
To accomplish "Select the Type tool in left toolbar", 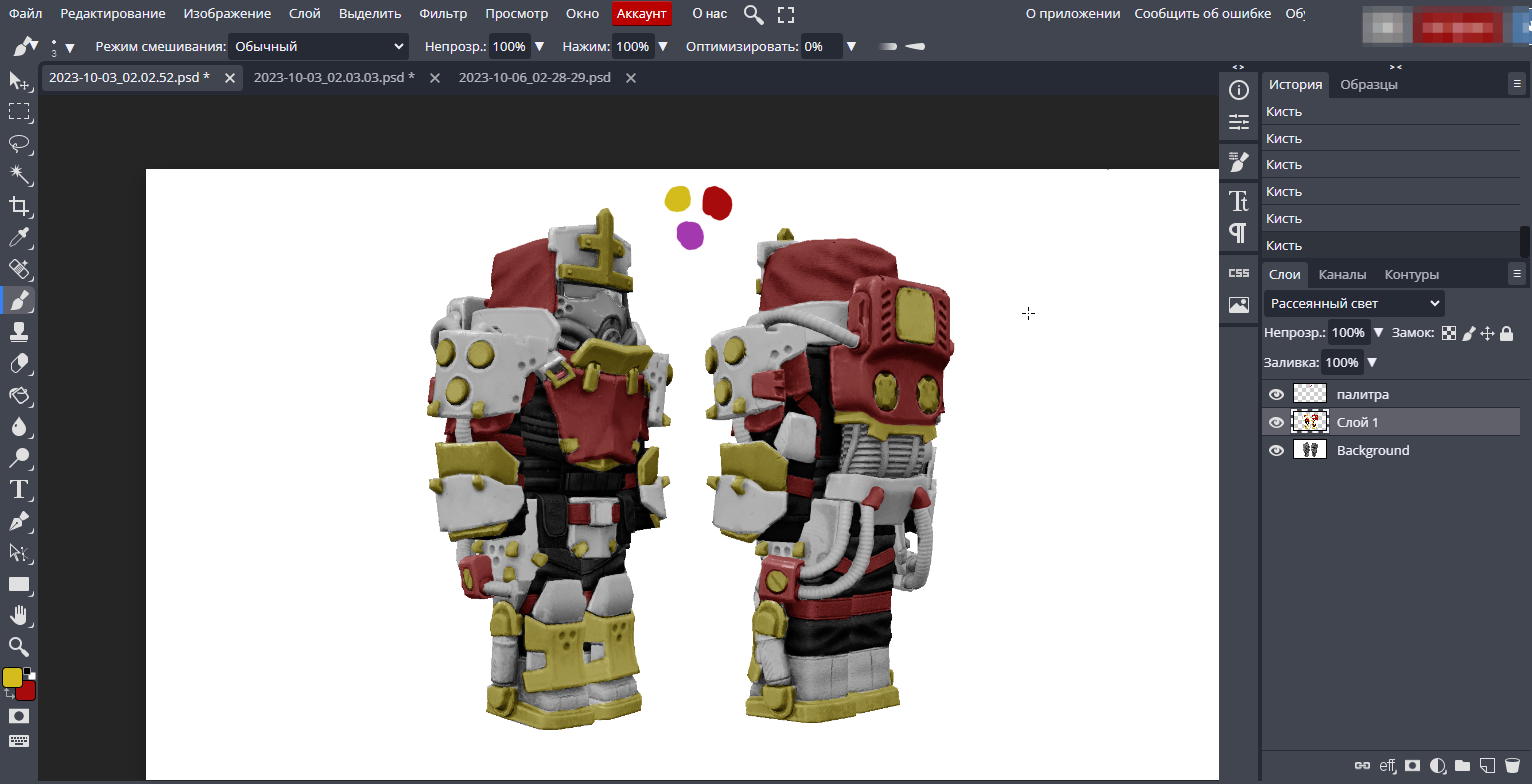I will [x=18, y=489].
